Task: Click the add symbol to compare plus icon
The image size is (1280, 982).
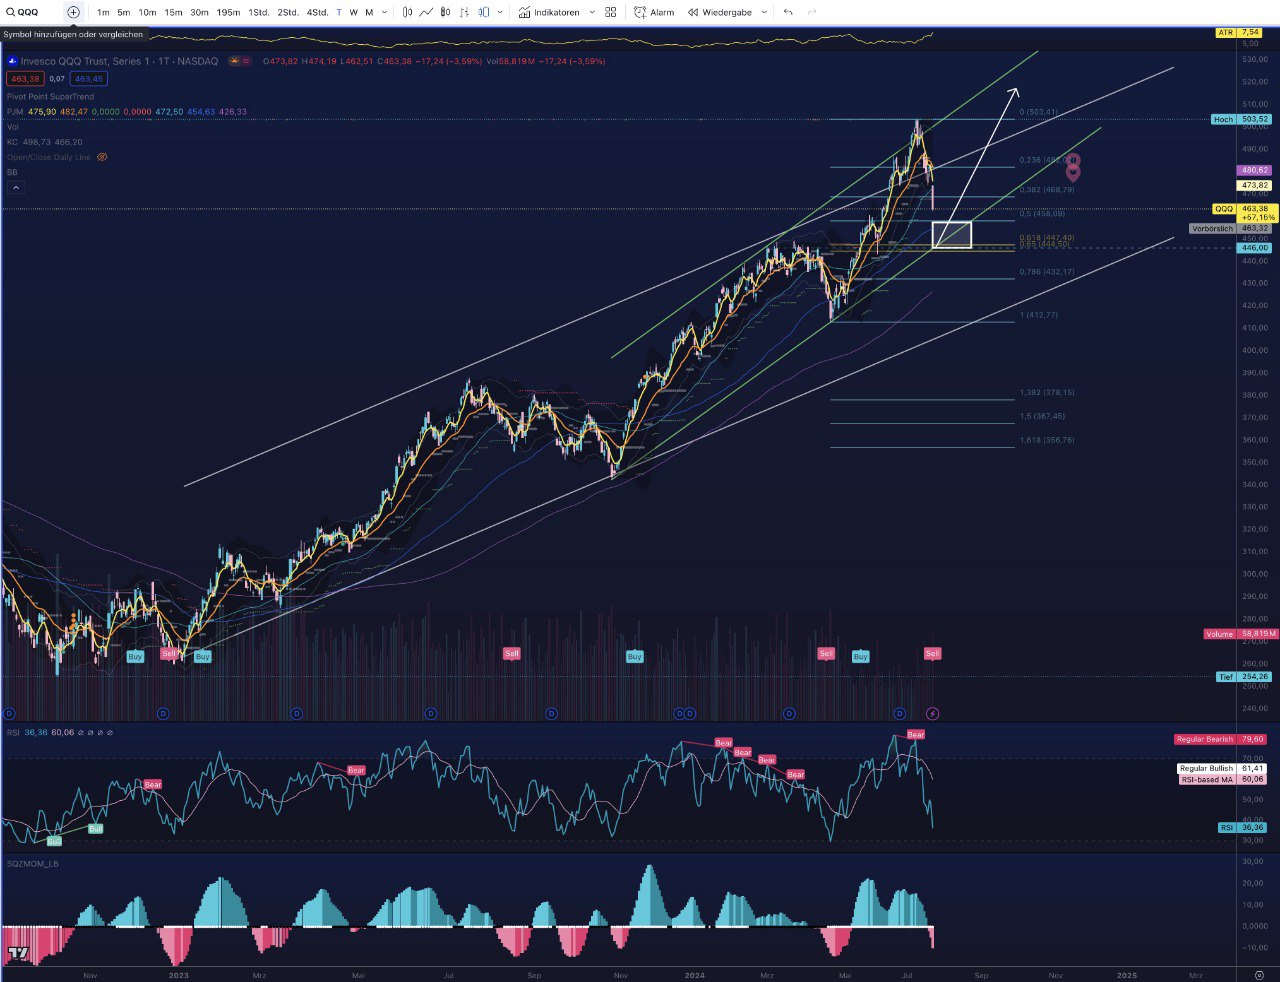Action: click(x=73, y=12)
